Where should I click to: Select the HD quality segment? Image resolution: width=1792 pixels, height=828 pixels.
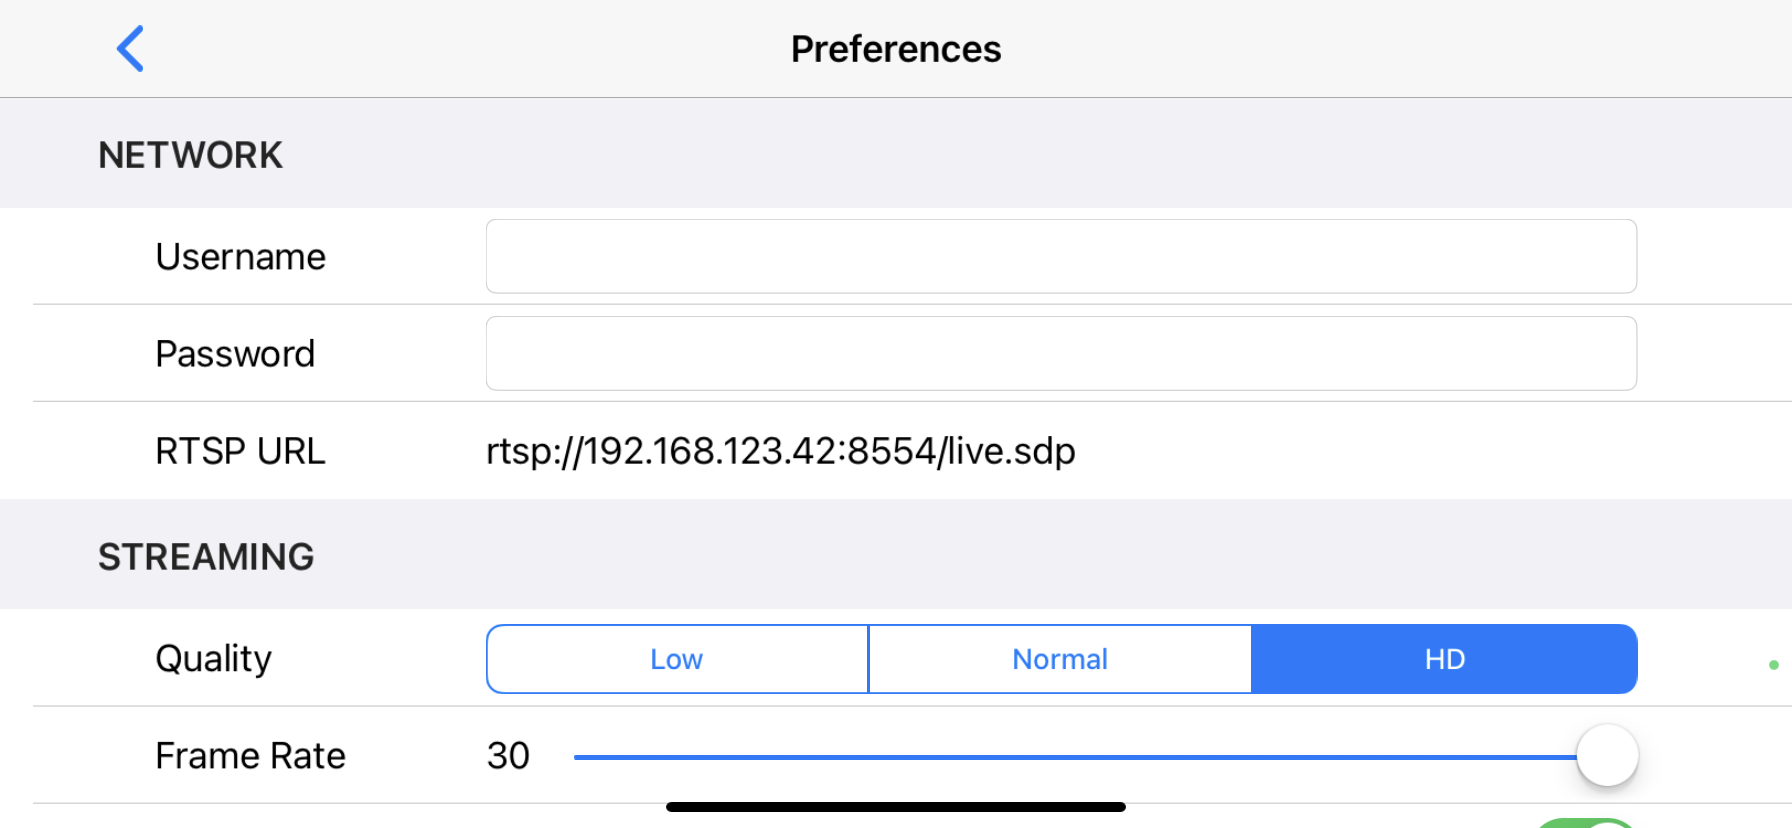pyautogui.click(x=1444, y=659)
